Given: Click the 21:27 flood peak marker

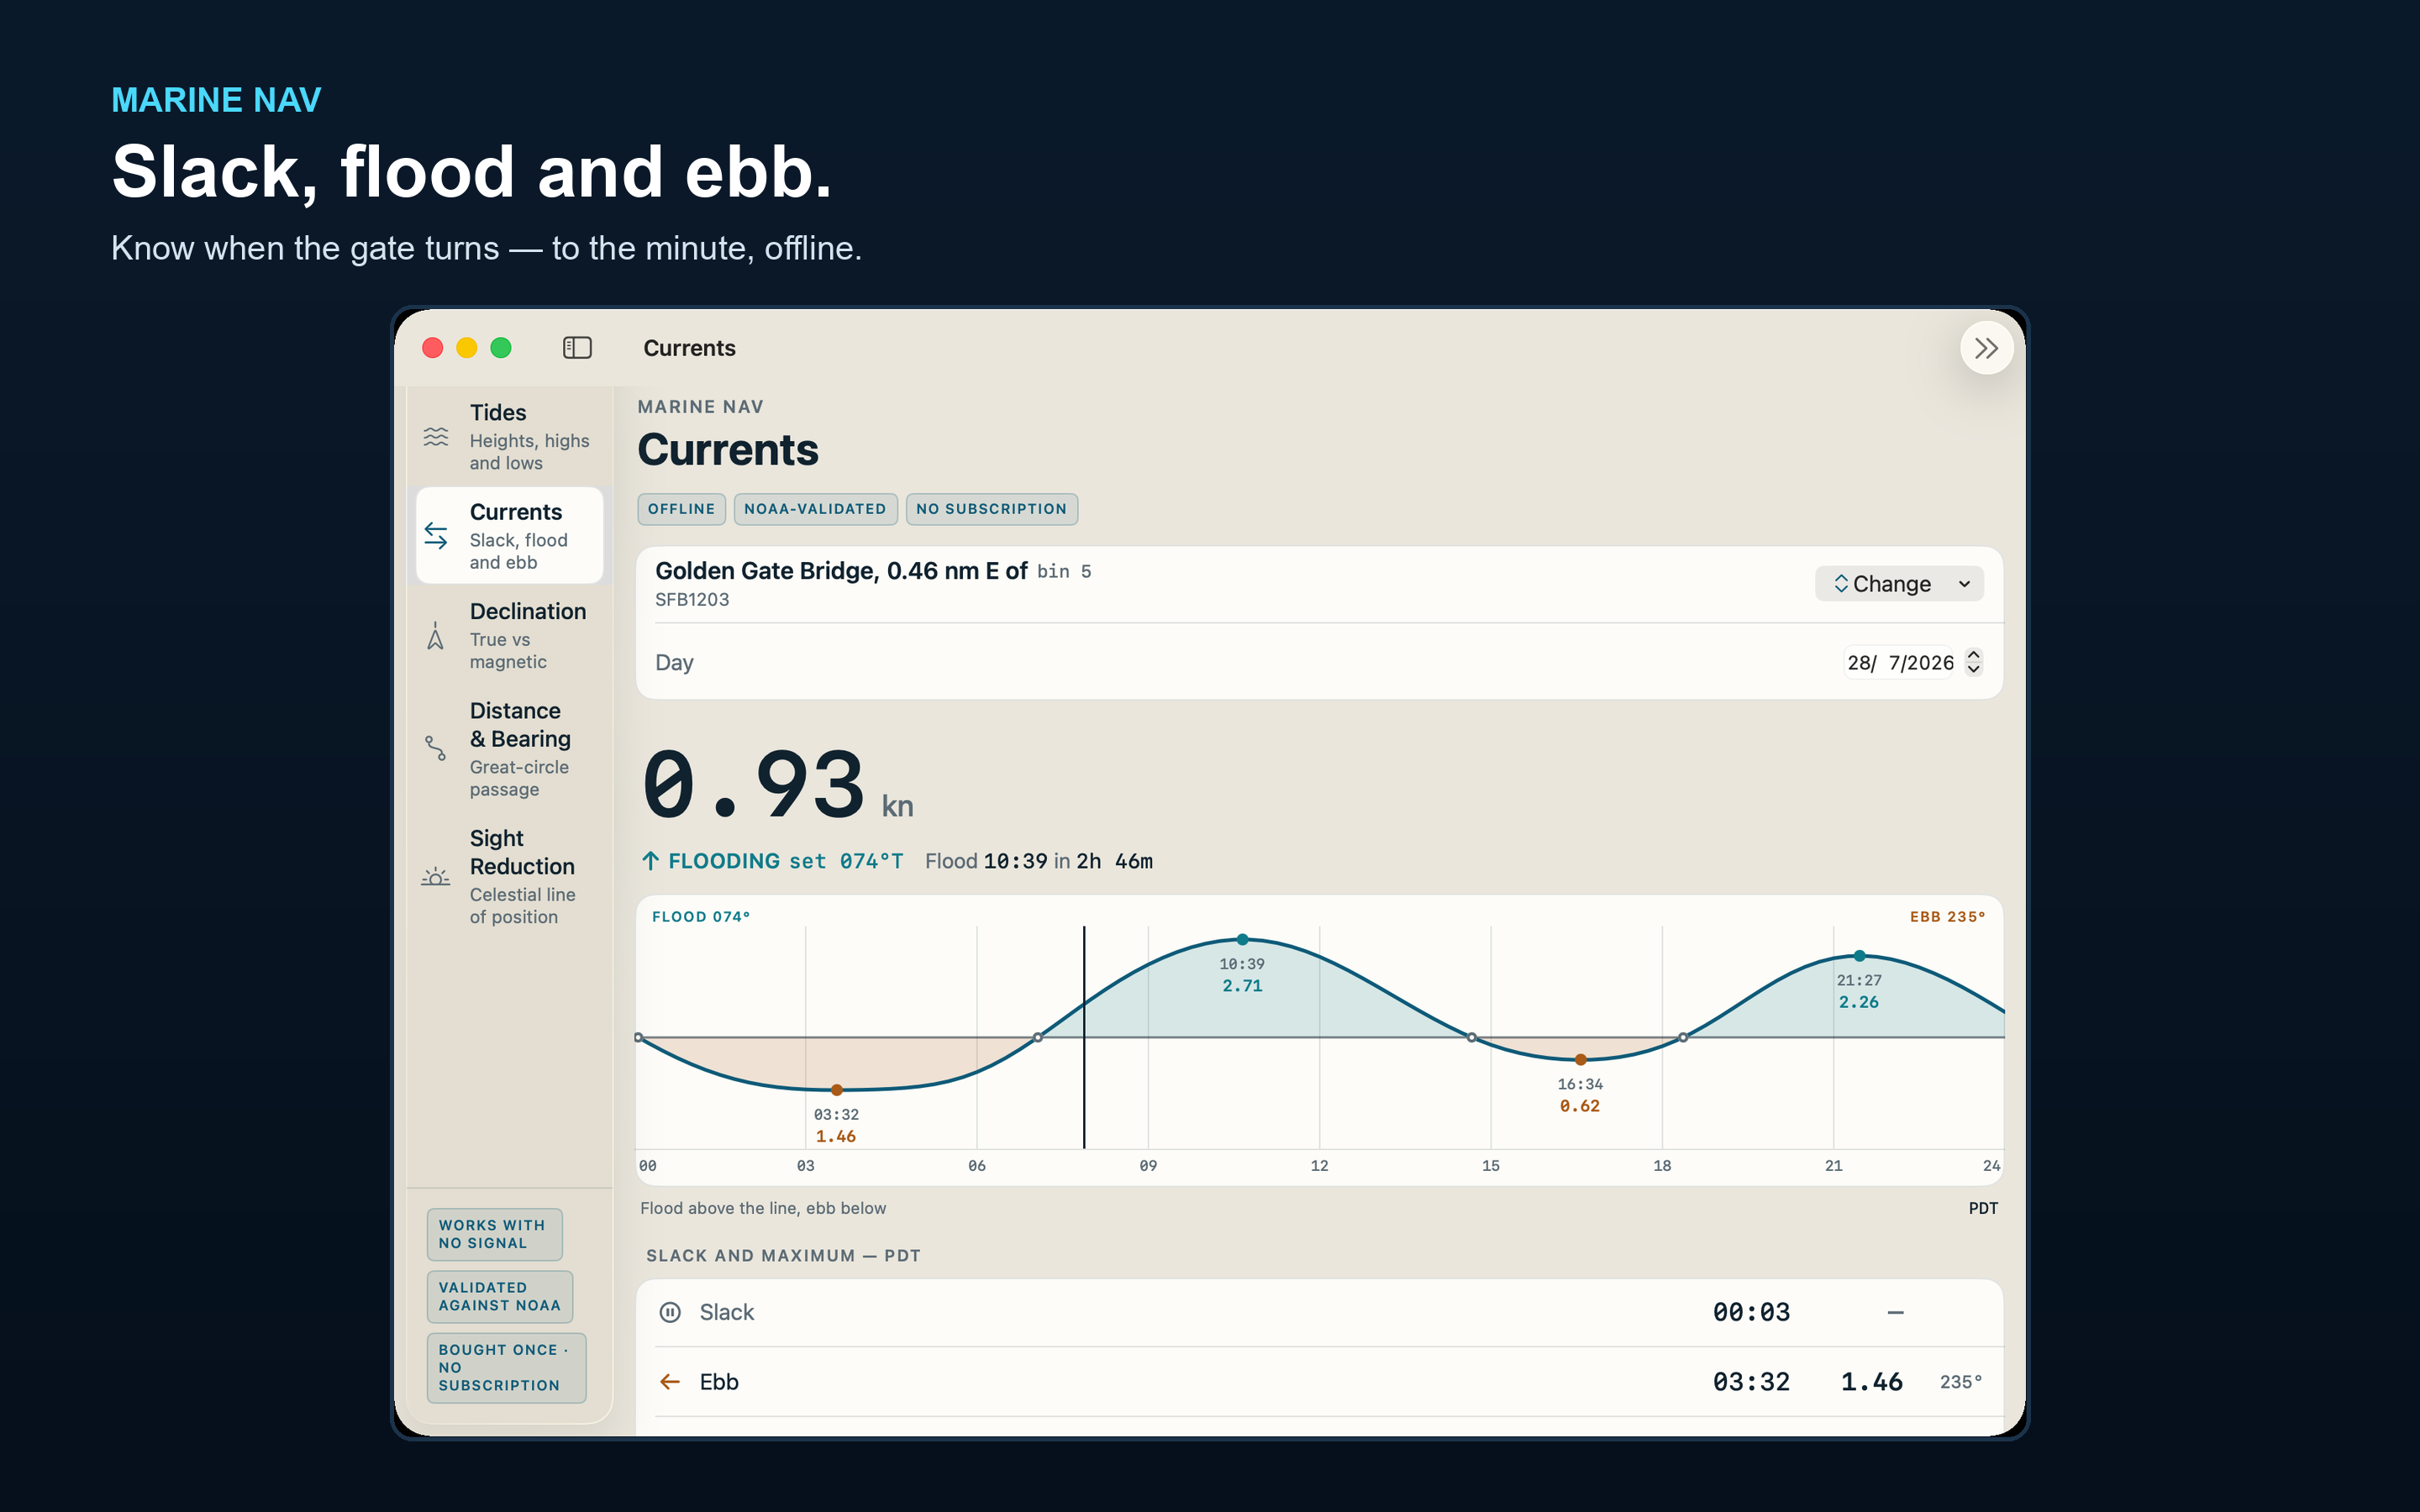Looking at the screenshot, I should tap(1859, 956).
